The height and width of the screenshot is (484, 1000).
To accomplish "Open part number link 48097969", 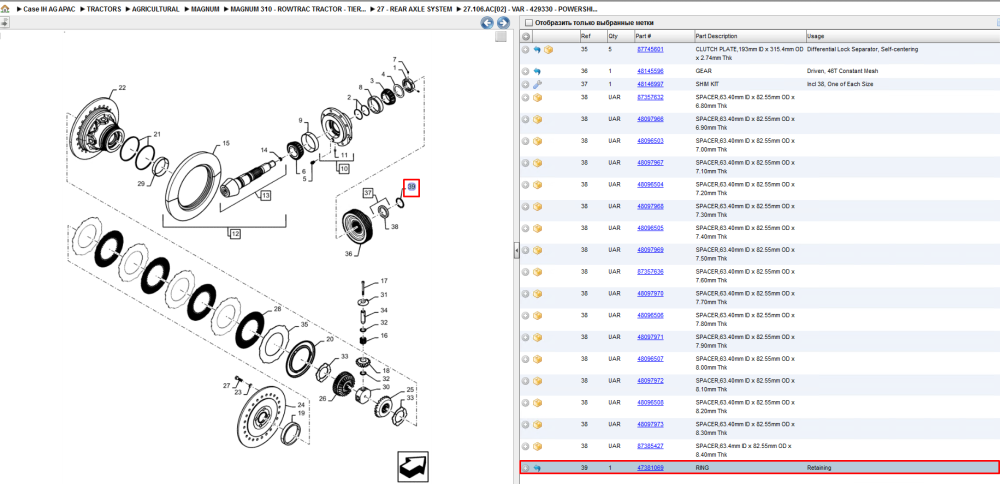I will coord(650,250).
